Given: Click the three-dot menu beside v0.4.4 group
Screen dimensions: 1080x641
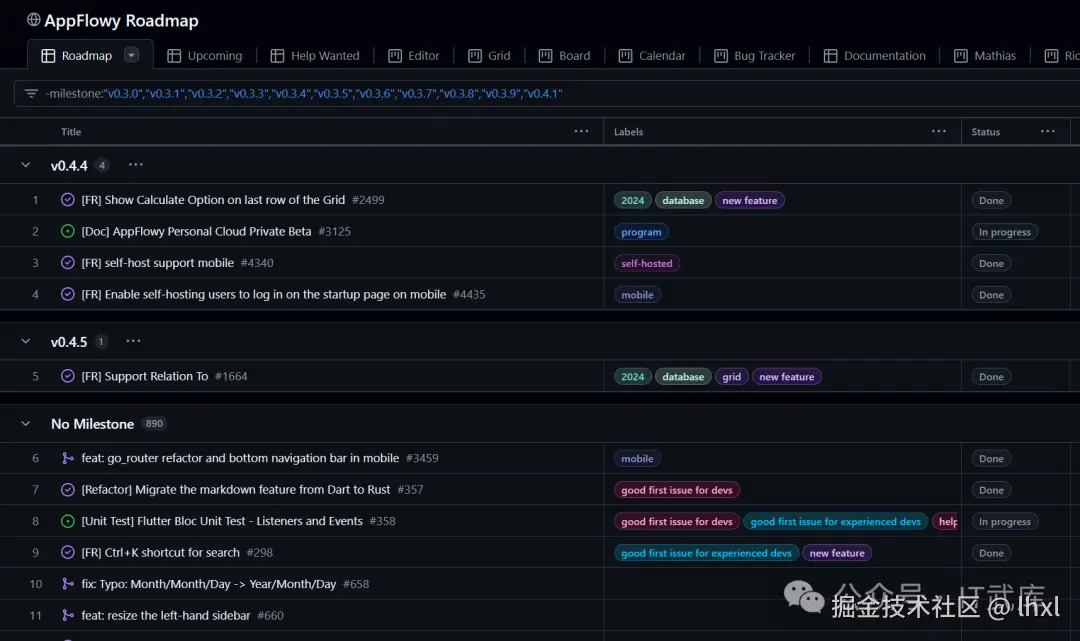Looking at the screenshot, I should tap(135, 165).
